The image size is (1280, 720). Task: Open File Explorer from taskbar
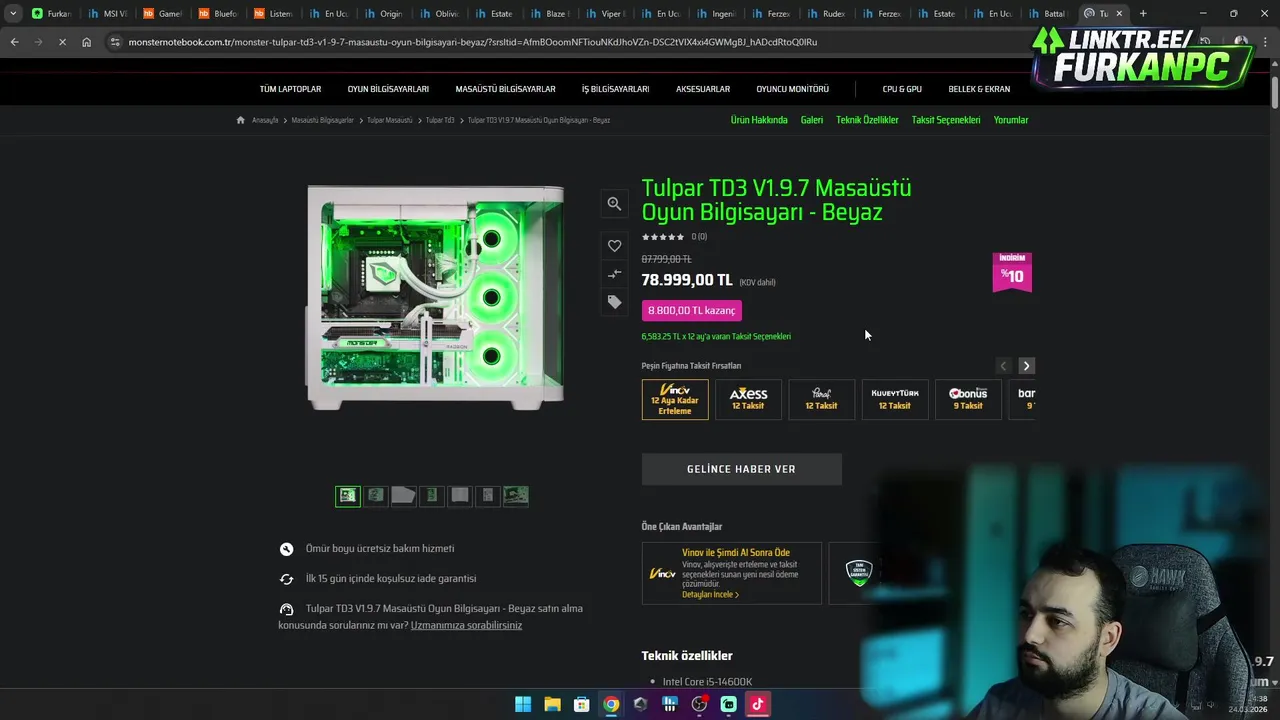[x=552, y=704]
